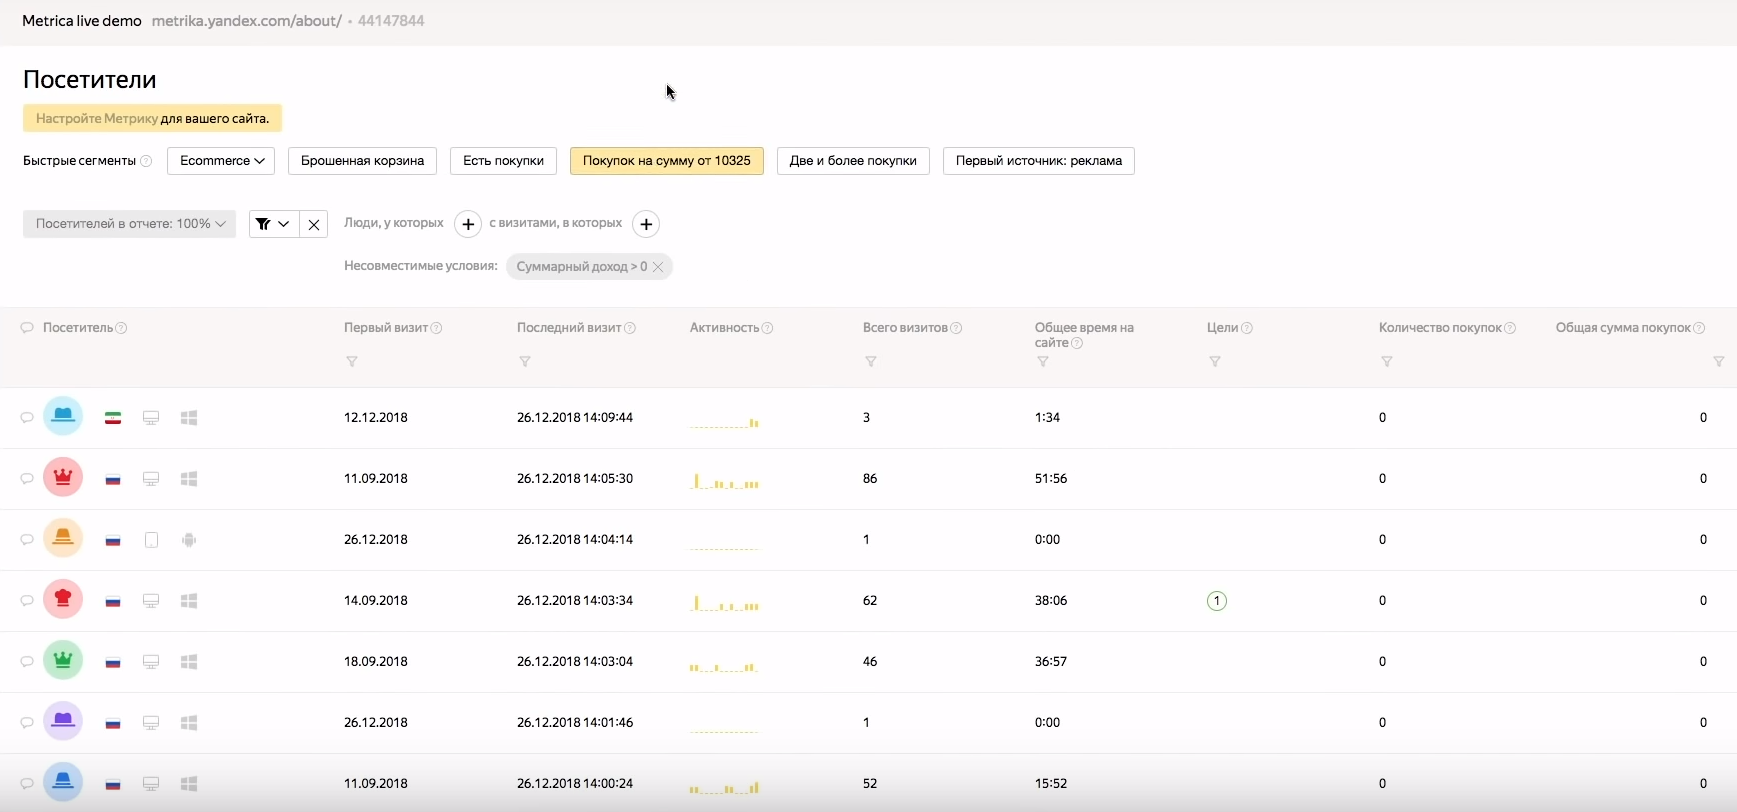Click total time value 51:56
1737x812 pixels.
(1051, 478)
